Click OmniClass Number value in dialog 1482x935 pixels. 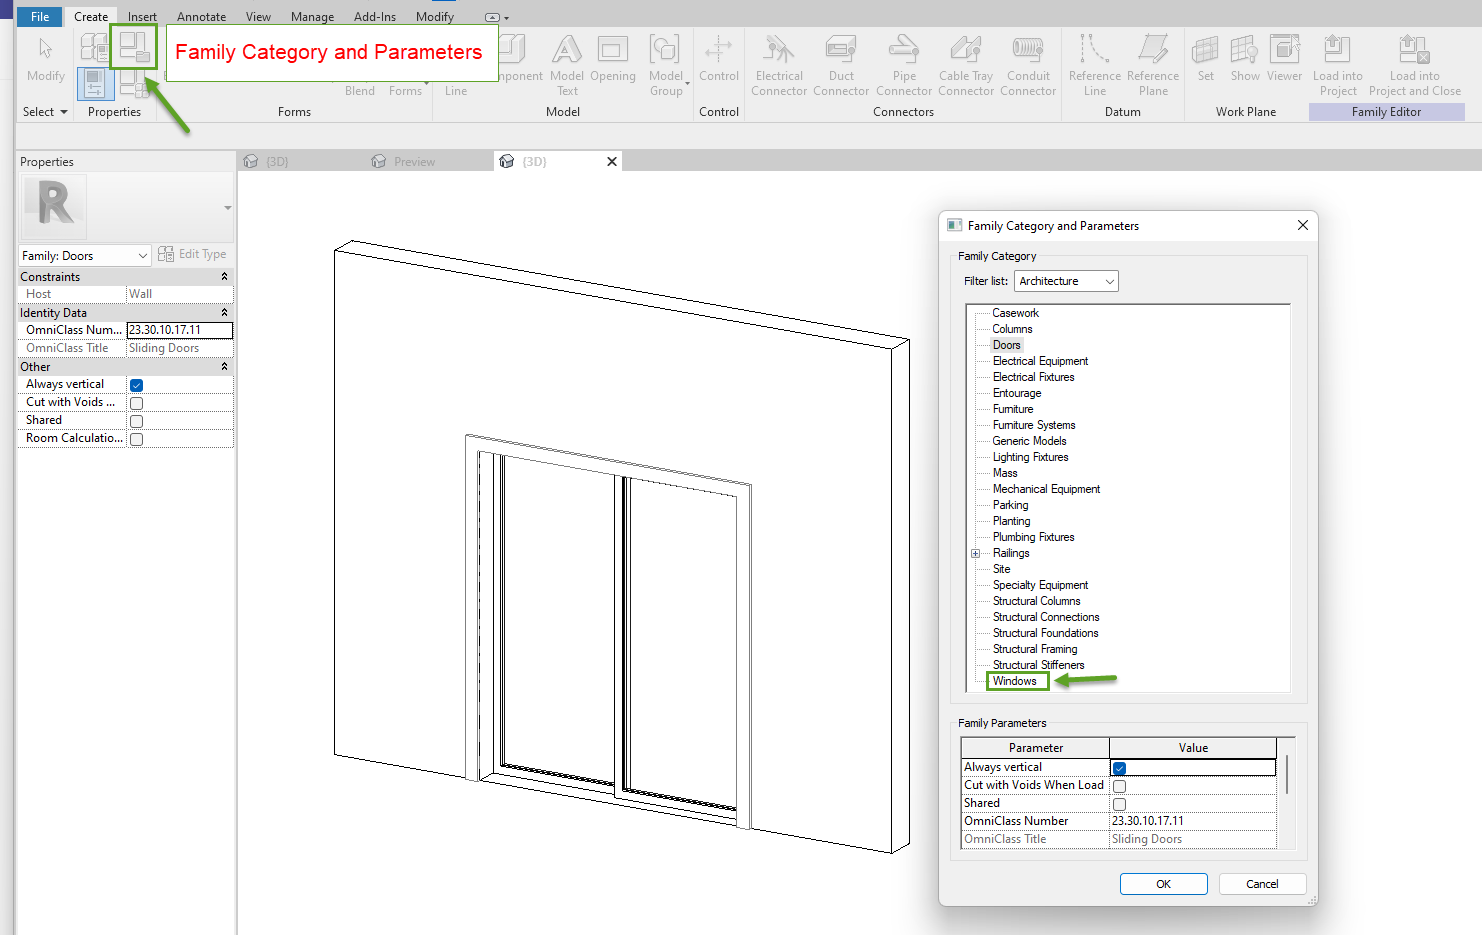(x=1192, y=821)
